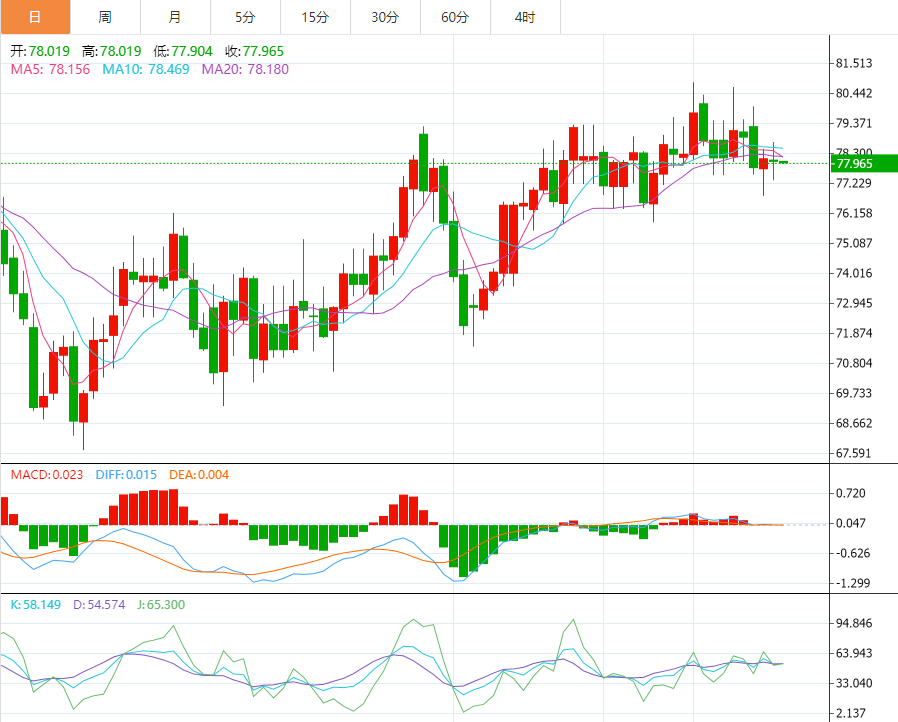Click the MA10 moving average label
The height and width of the screenshot is (722, 898).
pyautogui.click(x=143, y=69)
